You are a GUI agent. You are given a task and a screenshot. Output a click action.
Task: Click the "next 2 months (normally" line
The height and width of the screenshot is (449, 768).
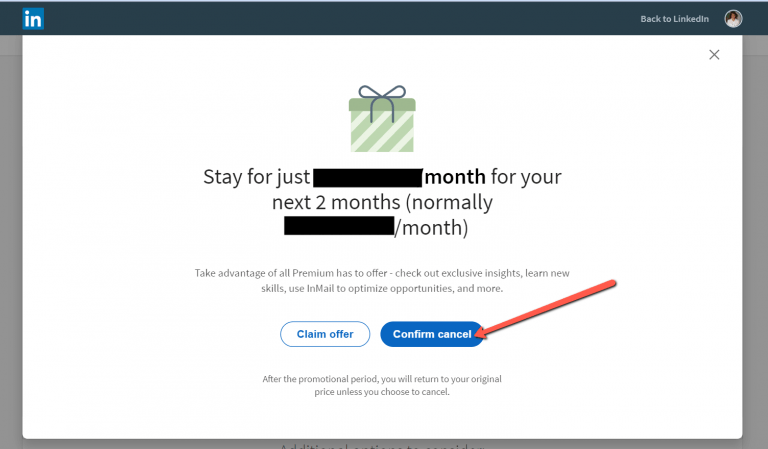(x=382, y=202)
